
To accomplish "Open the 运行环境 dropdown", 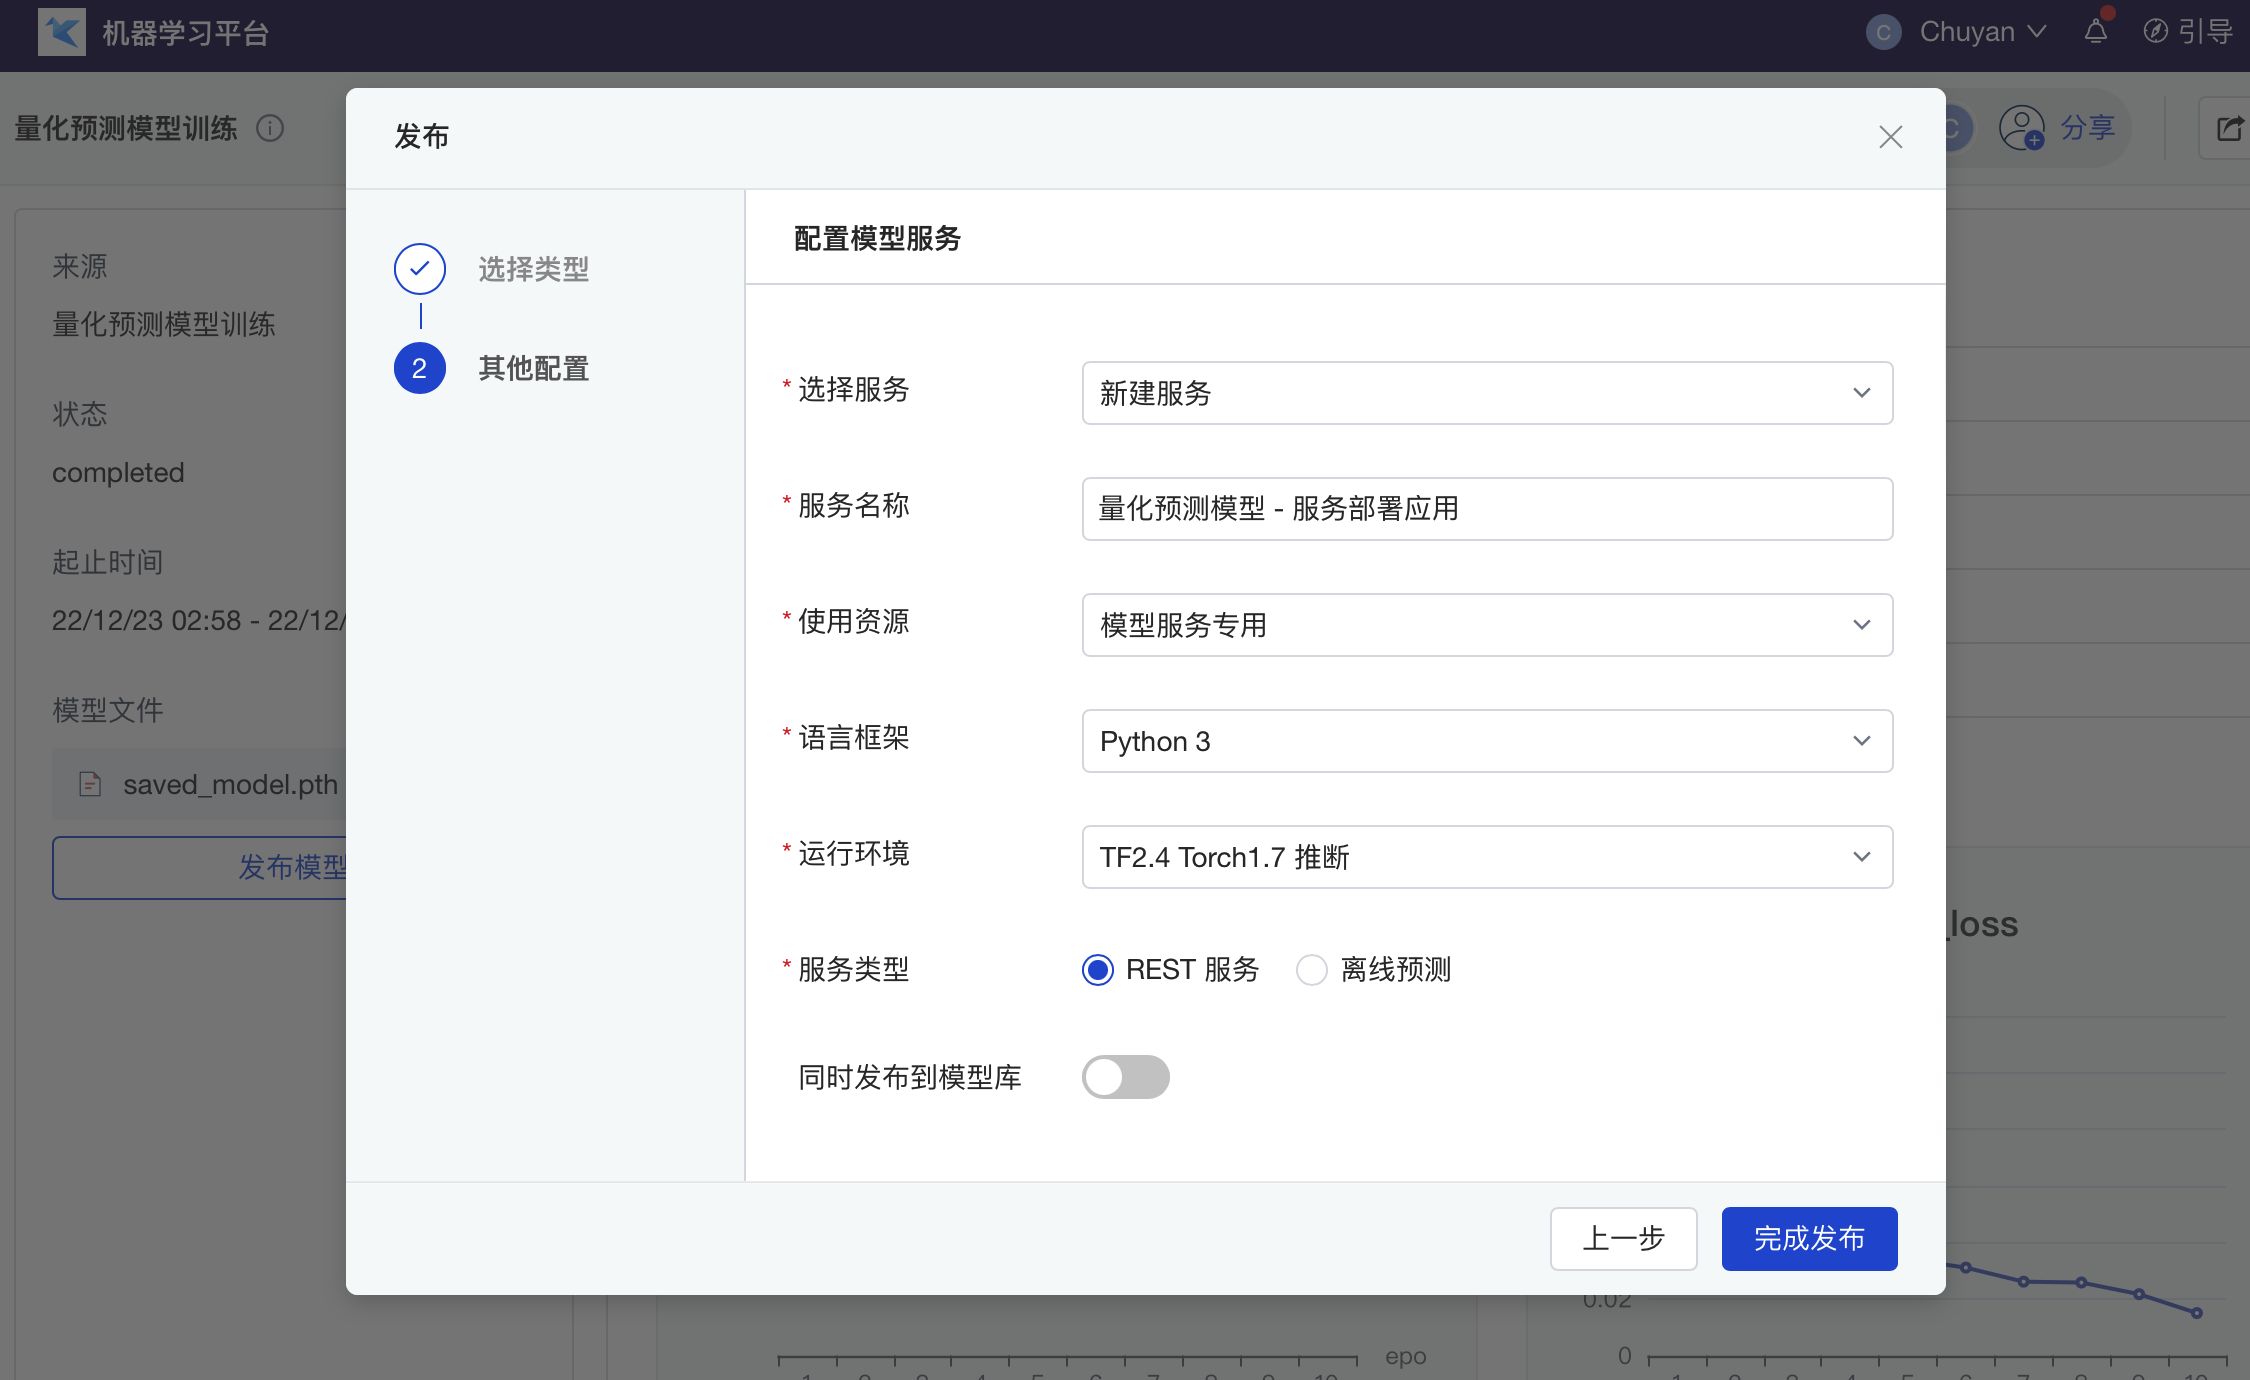I will click(1487, 857).
